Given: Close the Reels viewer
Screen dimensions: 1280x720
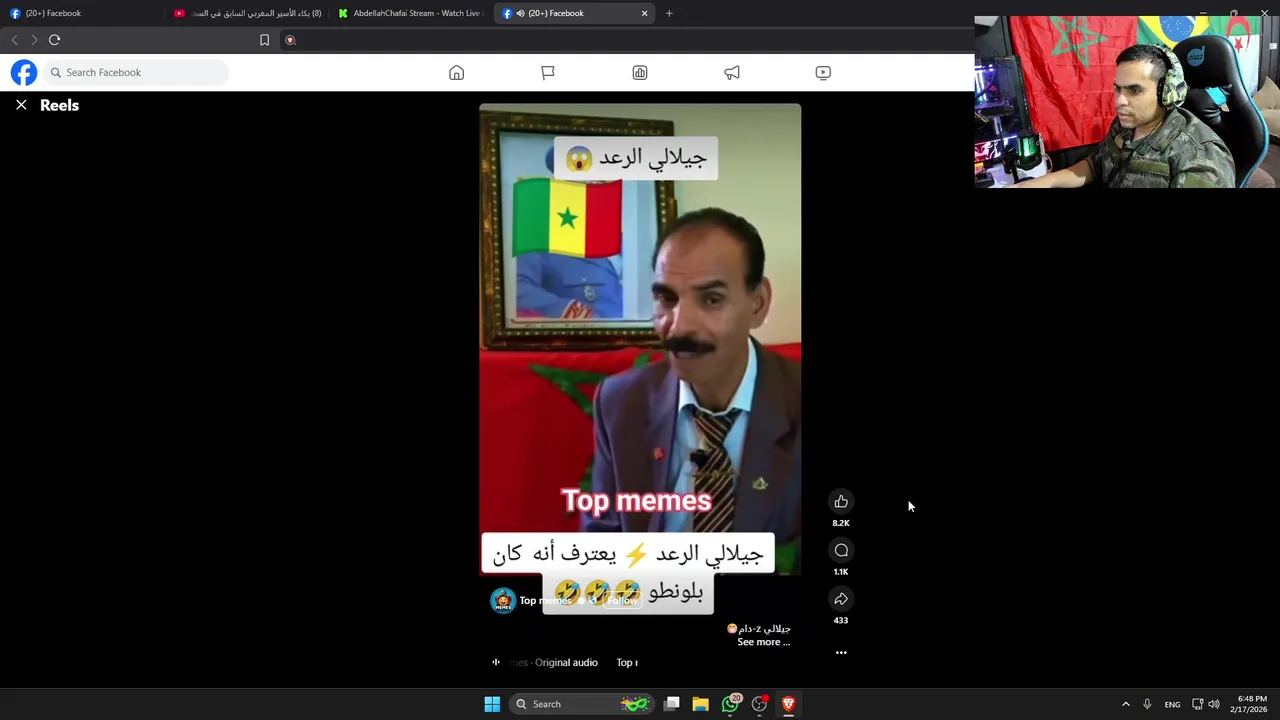Looking at the screenshot, I should click(x=21, y=105).
